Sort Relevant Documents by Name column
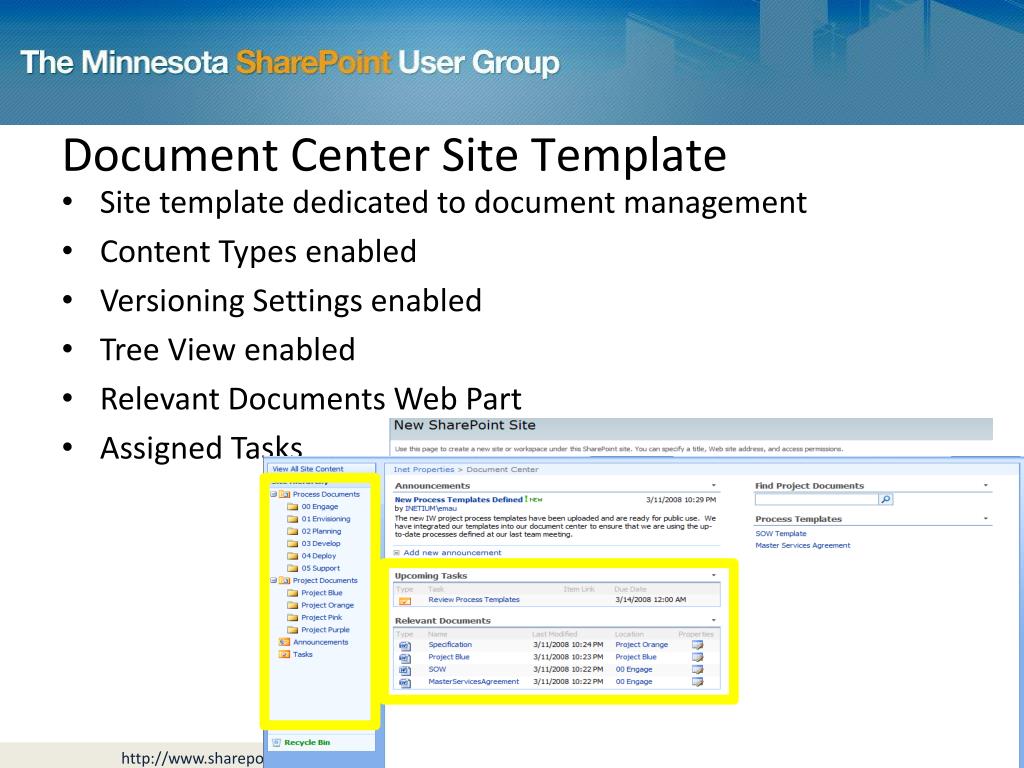The height and width of the screenshot is (768, 1024). tap(438, 634)
